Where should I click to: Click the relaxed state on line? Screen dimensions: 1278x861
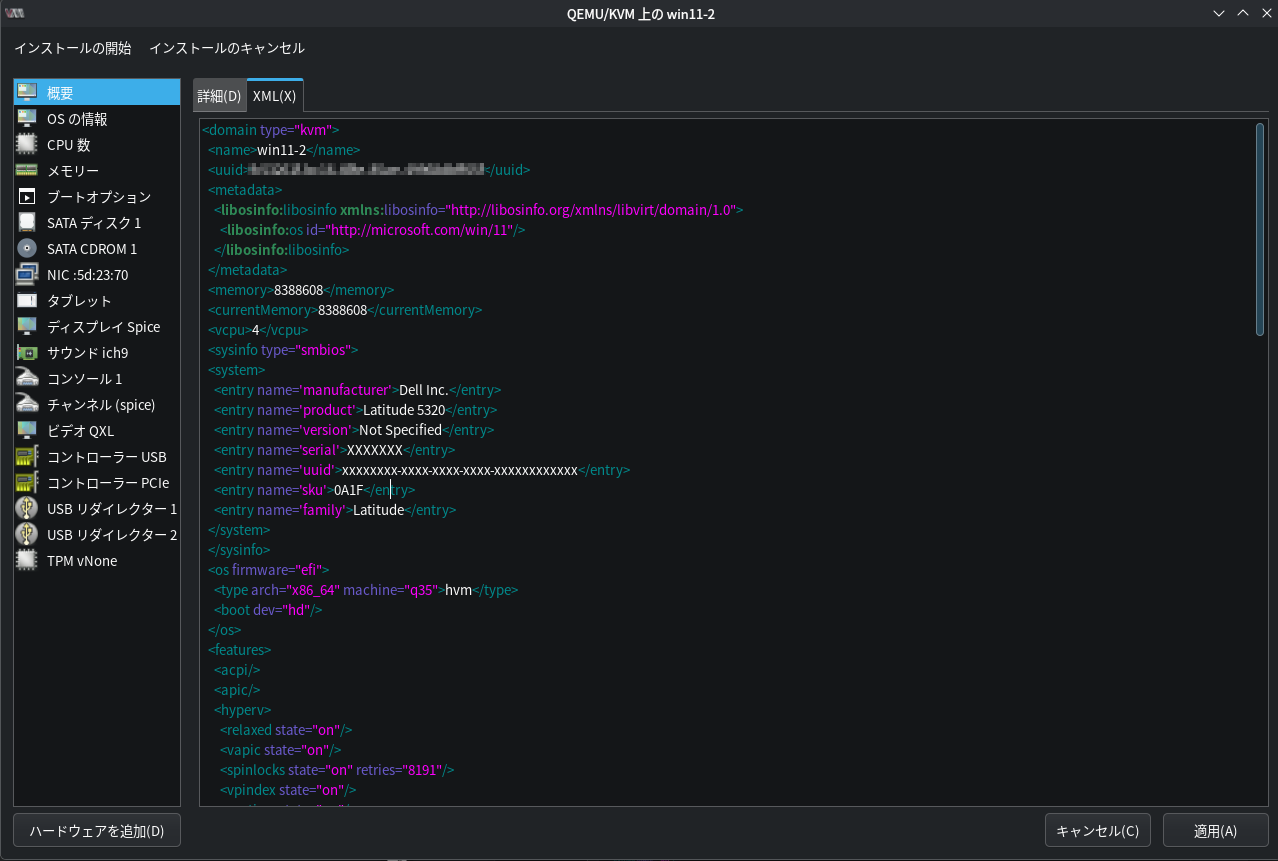(x=286, y=730)
